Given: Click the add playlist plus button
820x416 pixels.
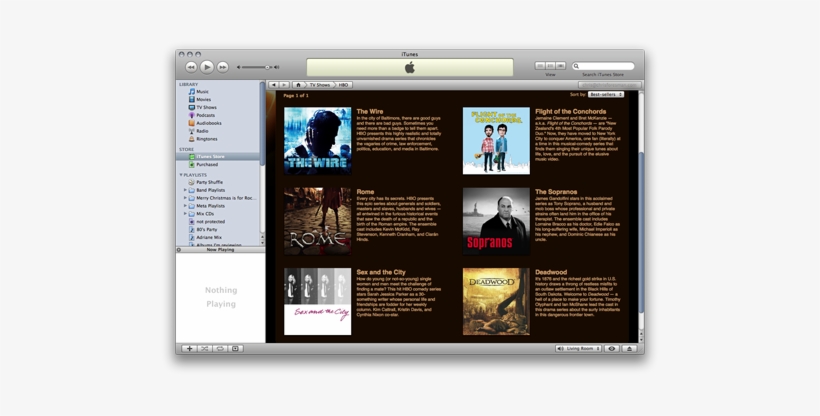Looking at the screenshot, I should 189,348.
